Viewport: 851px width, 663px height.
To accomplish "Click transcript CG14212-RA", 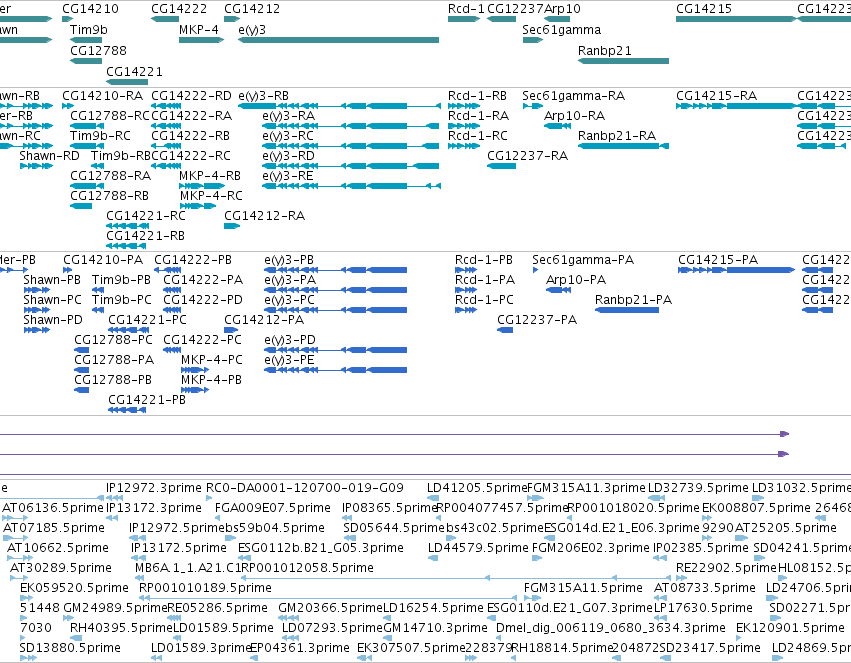I will point(265,216).
